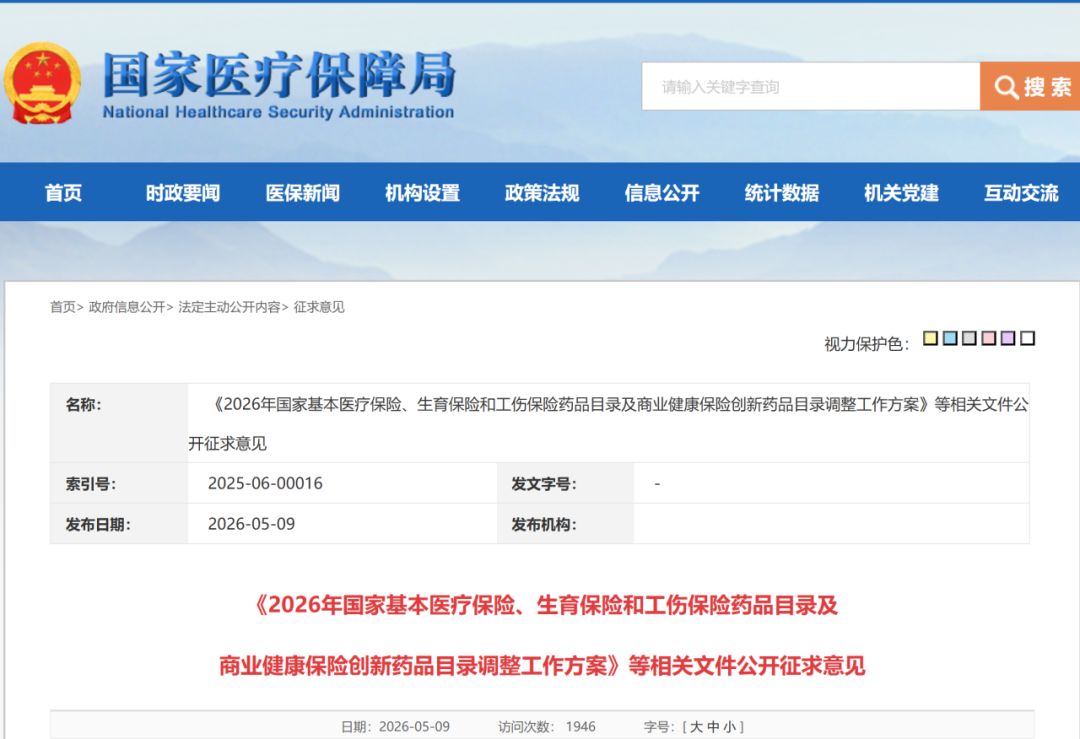This screenshot has width=1080, height=739.
Task: Click 法定主动公开内容 breadcrumb link
Action: tap(229, 307)
